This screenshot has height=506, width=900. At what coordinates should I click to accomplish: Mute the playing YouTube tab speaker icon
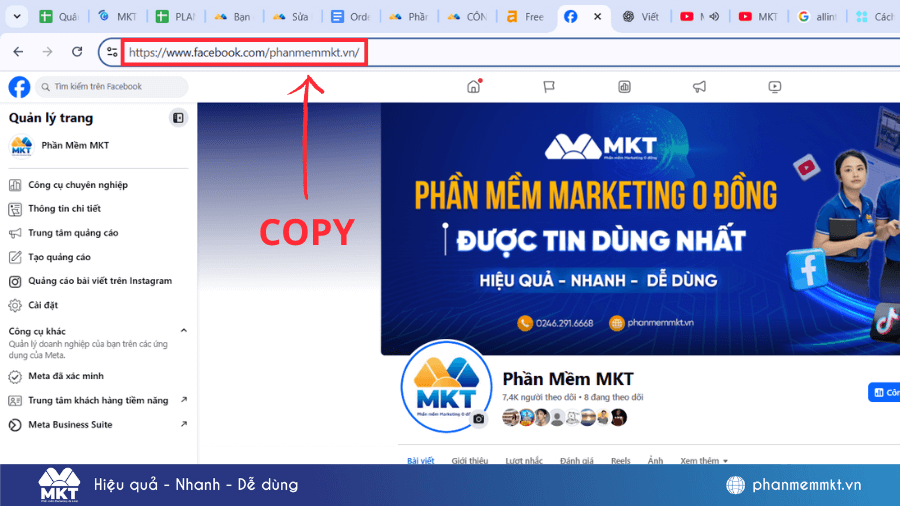coord(714,17)
